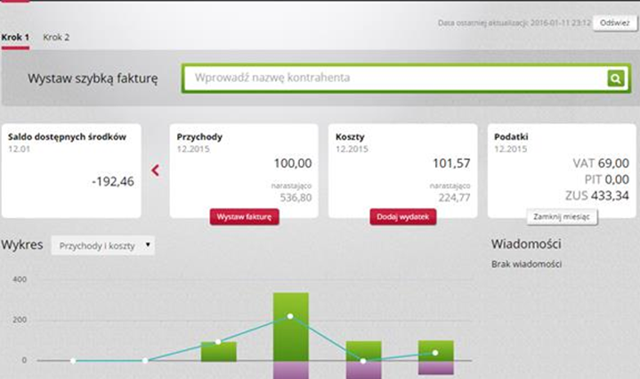The width and height of the screenshot is (640, 379).
Task: Open the Podatki summary card
Action: tap(562, 171)
